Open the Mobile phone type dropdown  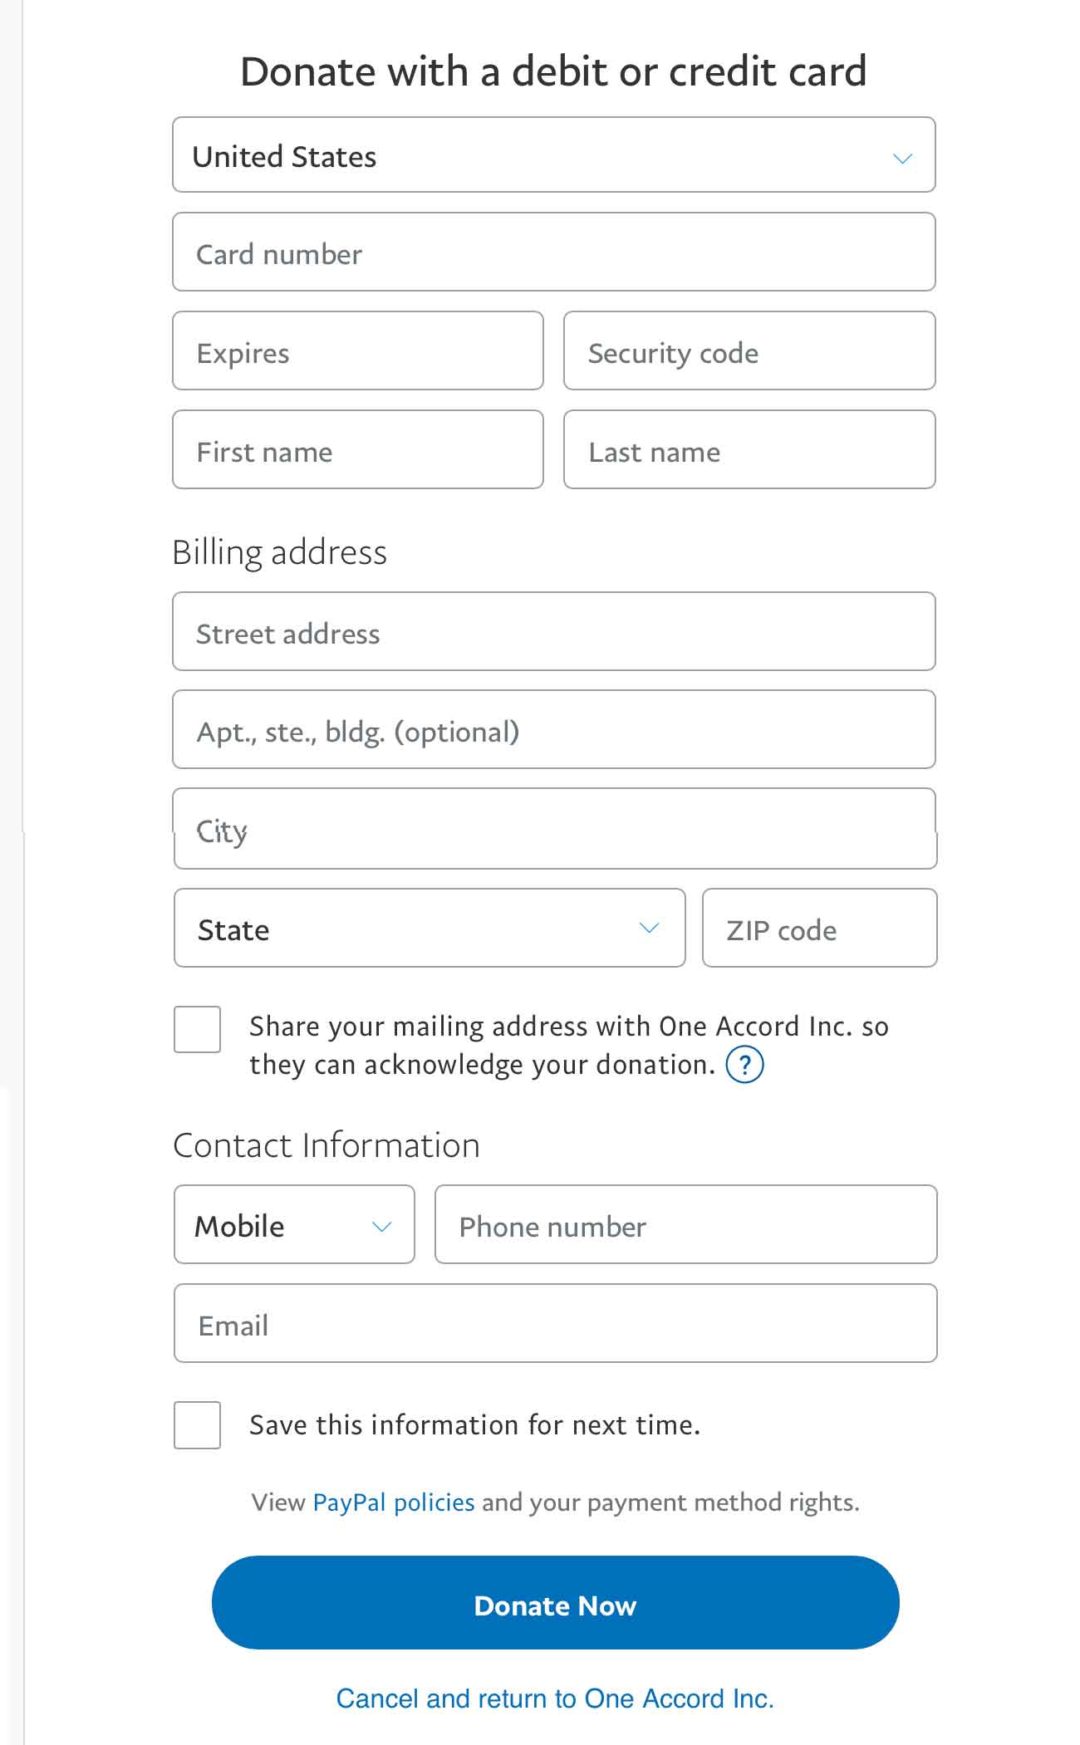294,1224
